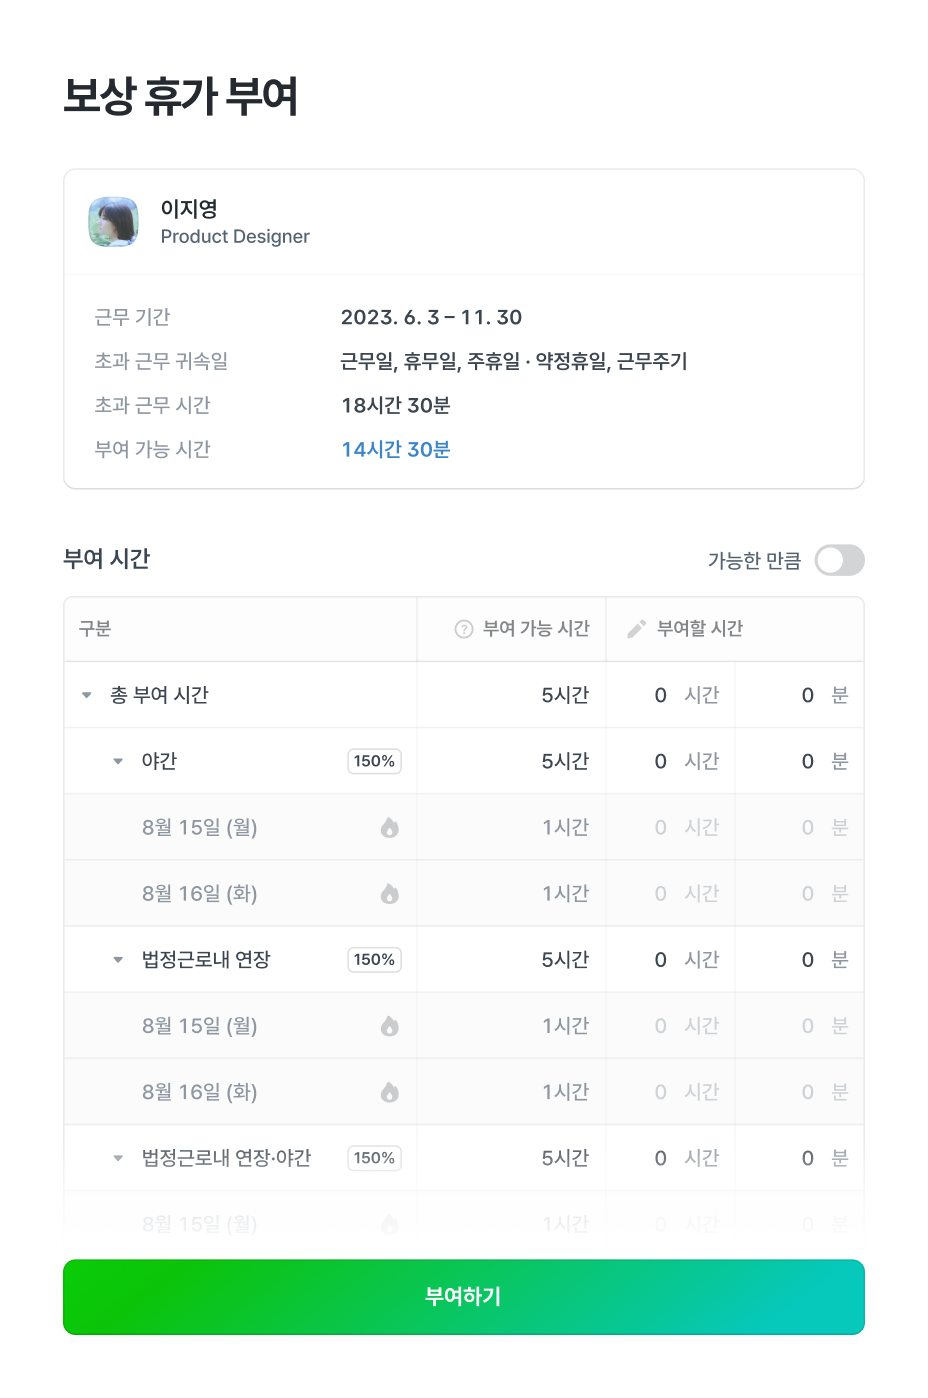
Task: Click the blue 14시간 30분 link
Action: pos(396,449)
